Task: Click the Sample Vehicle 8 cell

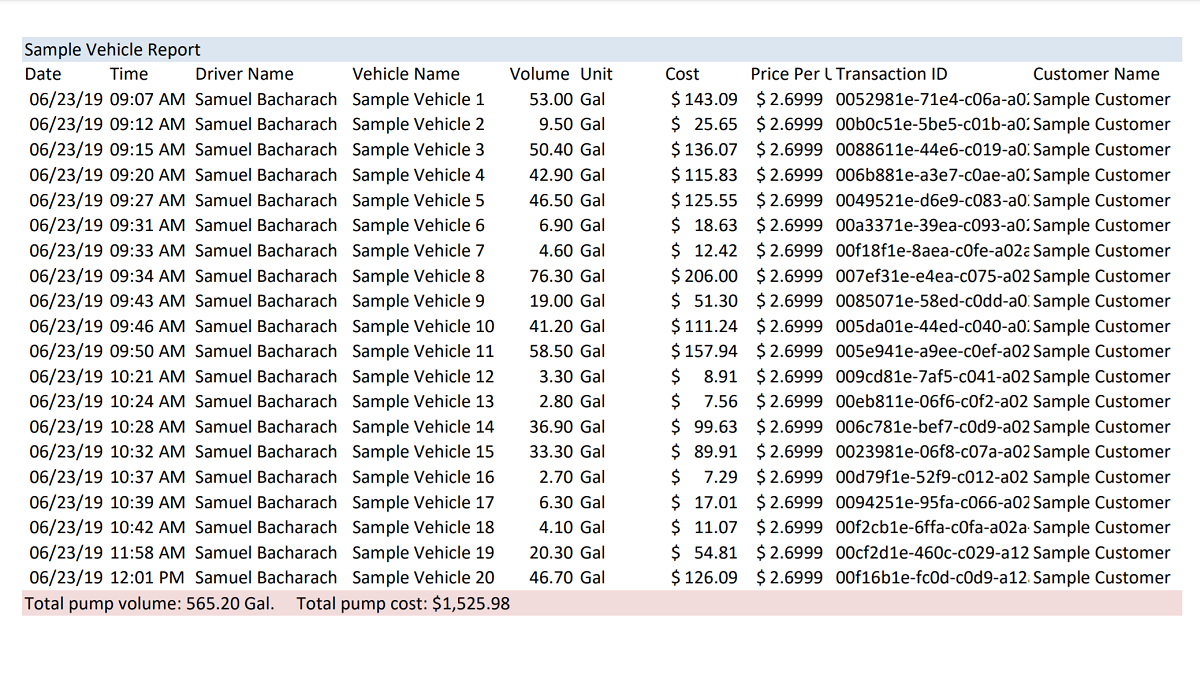Action: click(418, 276)
